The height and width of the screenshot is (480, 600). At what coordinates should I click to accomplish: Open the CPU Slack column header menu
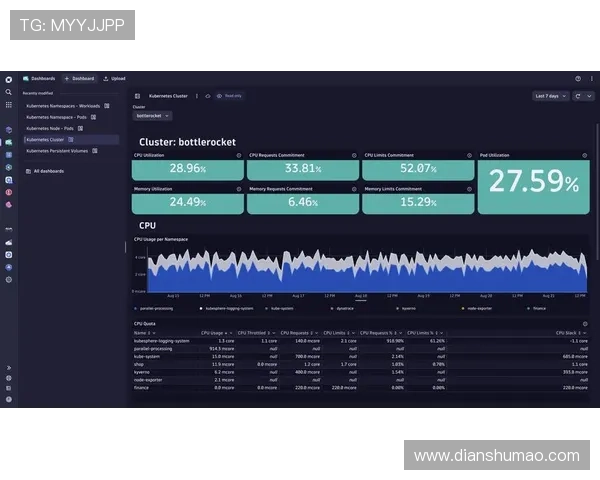[x=585, y=333]
